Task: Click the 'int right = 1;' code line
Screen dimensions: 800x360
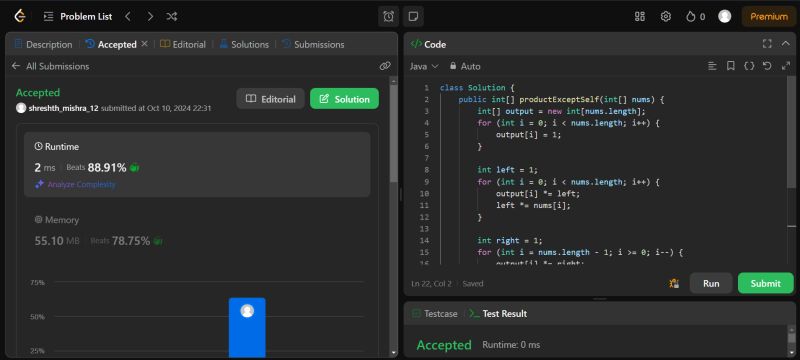Action: (510, 241)
